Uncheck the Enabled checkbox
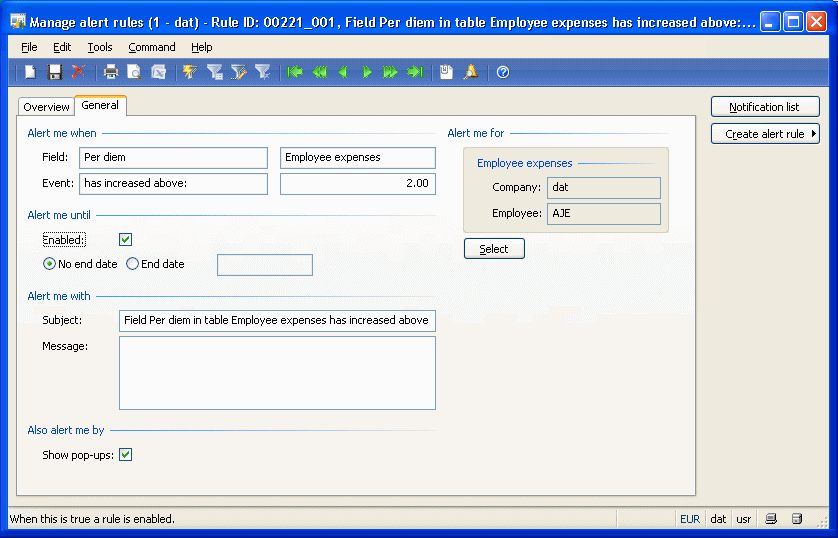Screen dimensions: 838x538 click(x=126, y=239)
